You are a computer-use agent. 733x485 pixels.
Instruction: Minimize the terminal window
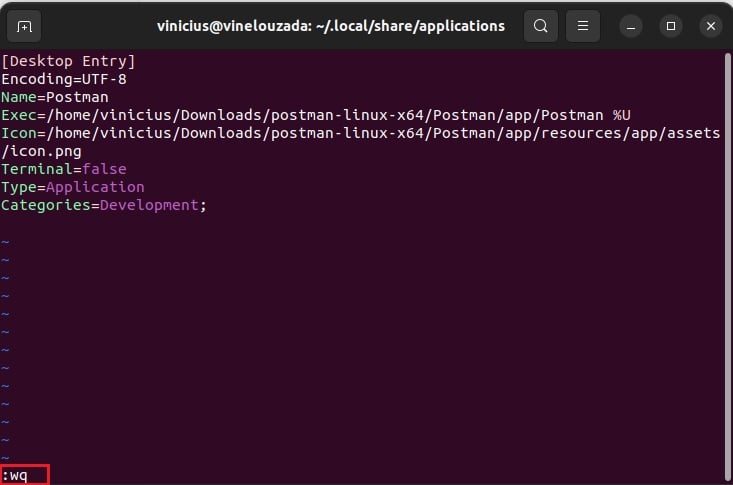[631, 26]
